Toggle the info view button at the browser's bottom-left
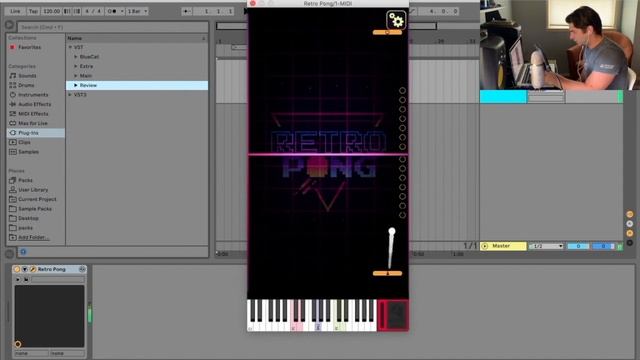The height and width of the screenshot is (360, 640). [9, 254]
